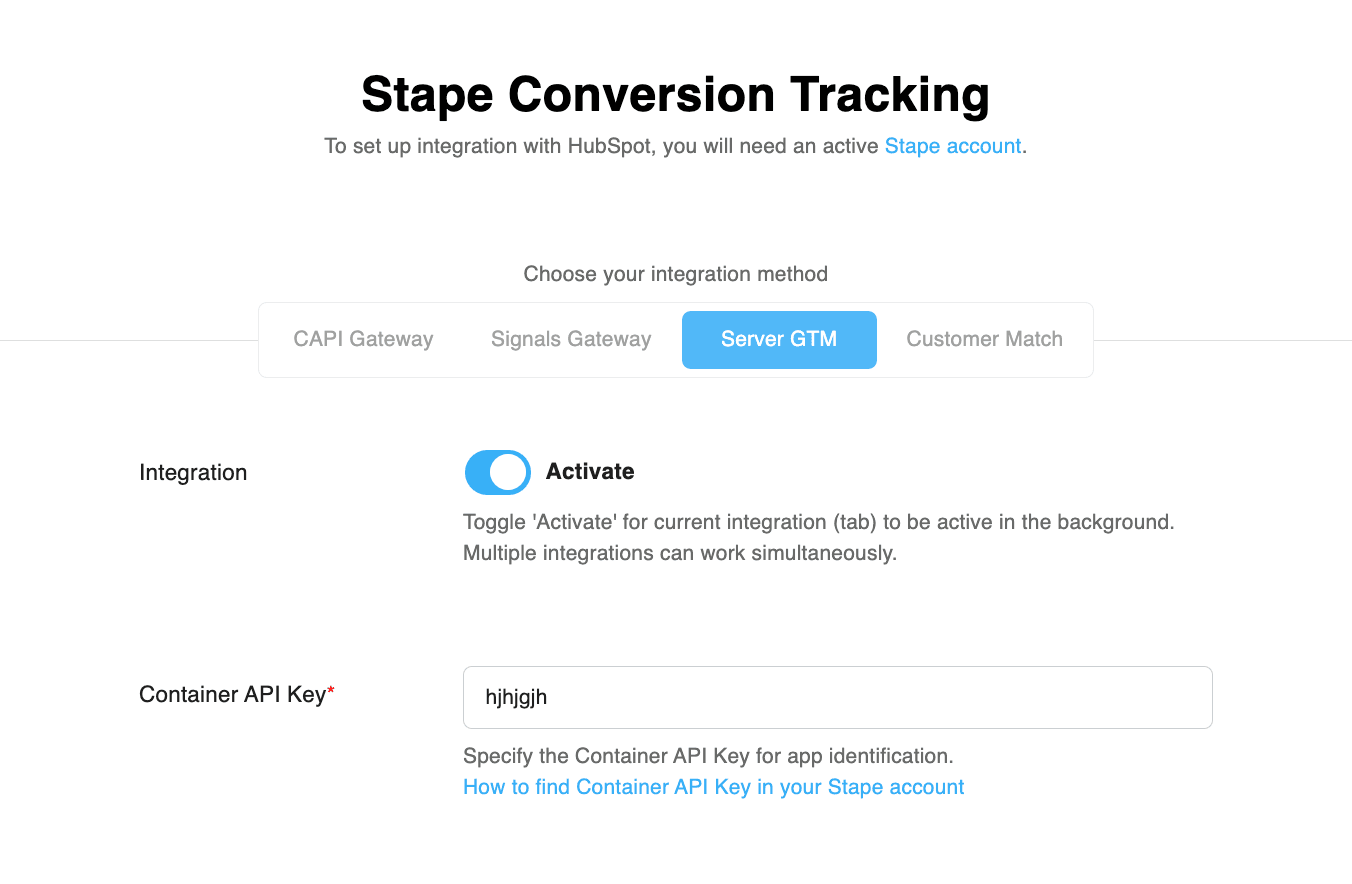
Task: Click the Multiple integrations can work simultaneously text
Action: pyautogui.click(x=679, y=553)
